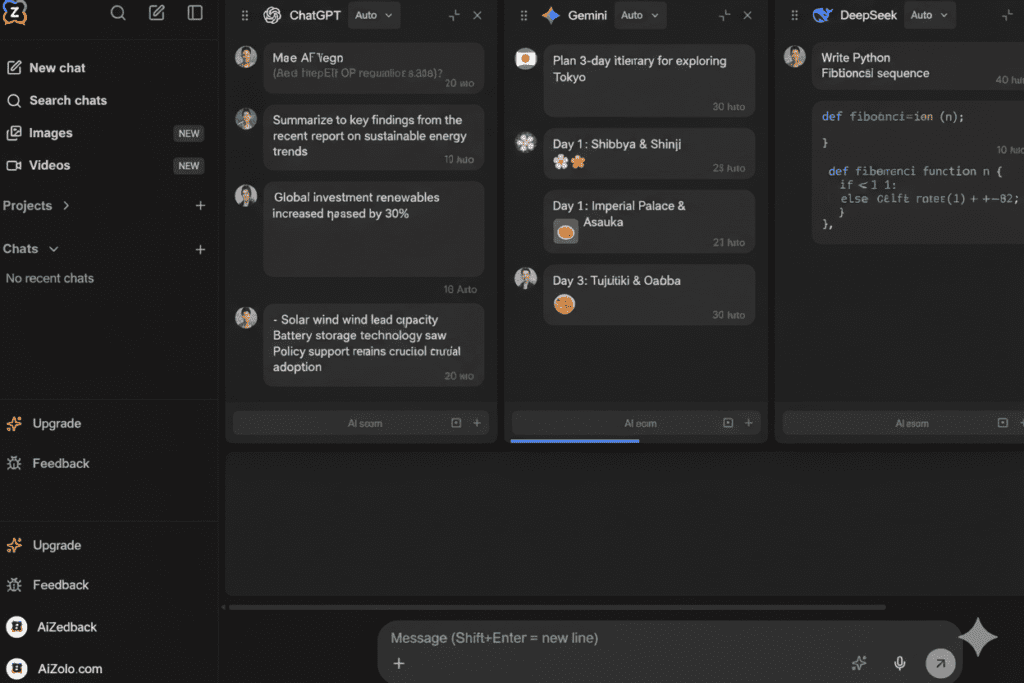
Task: Open the Auto dropdown in Gemini panel
Action: (x=640, y=15)
